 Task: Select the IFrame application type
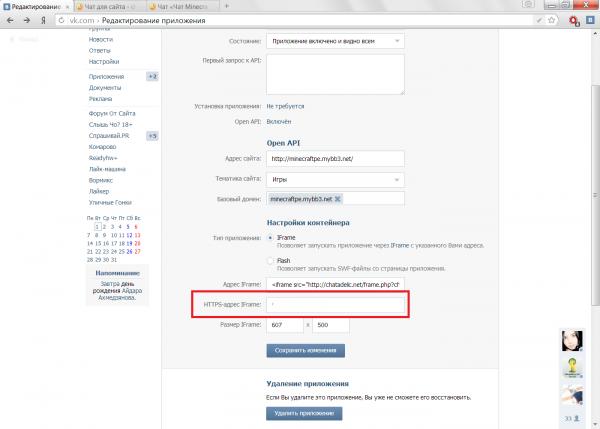(270, 237)
